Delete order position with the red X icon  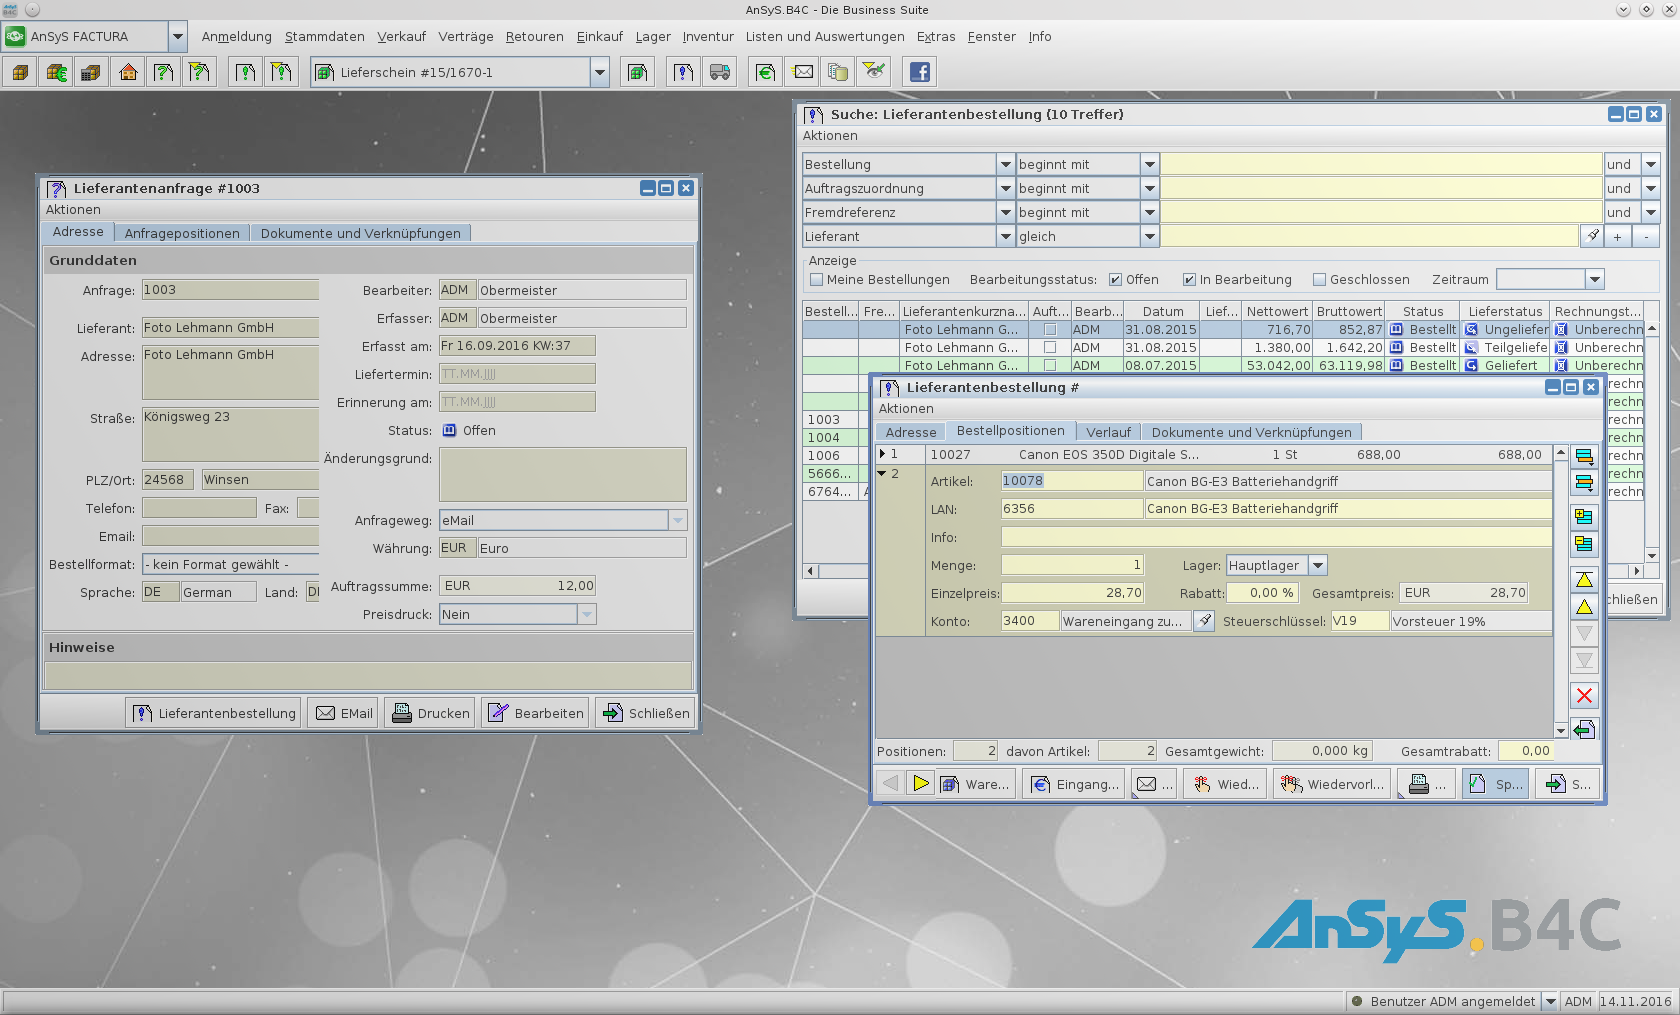(x=1584, y=696)
